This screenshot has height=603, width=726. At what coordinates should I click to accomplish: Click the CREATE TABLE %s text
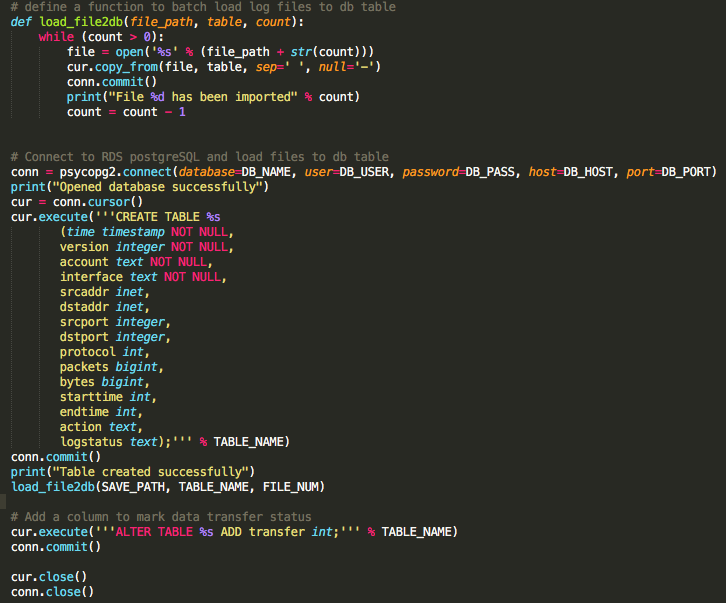168,217
